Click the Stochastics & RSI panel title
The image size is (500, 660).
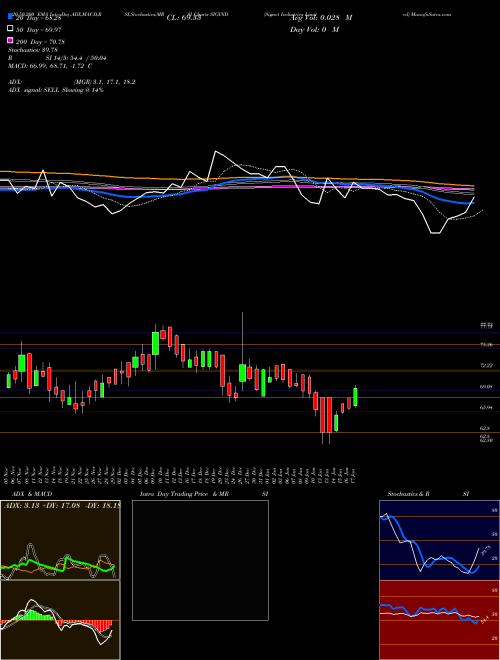[x=428, y=494]
